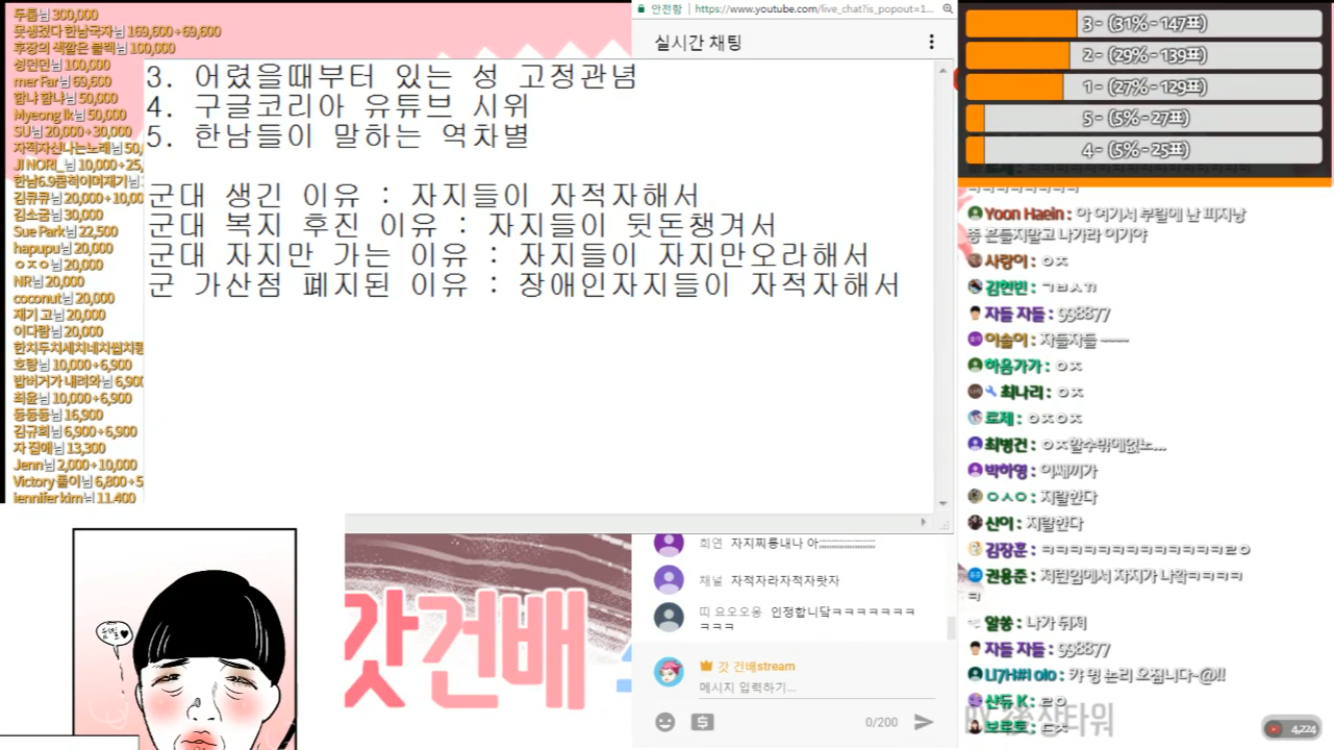Click the purple avatar of user 희연
Screen dimensions: 1334x750
pos(669,543)
